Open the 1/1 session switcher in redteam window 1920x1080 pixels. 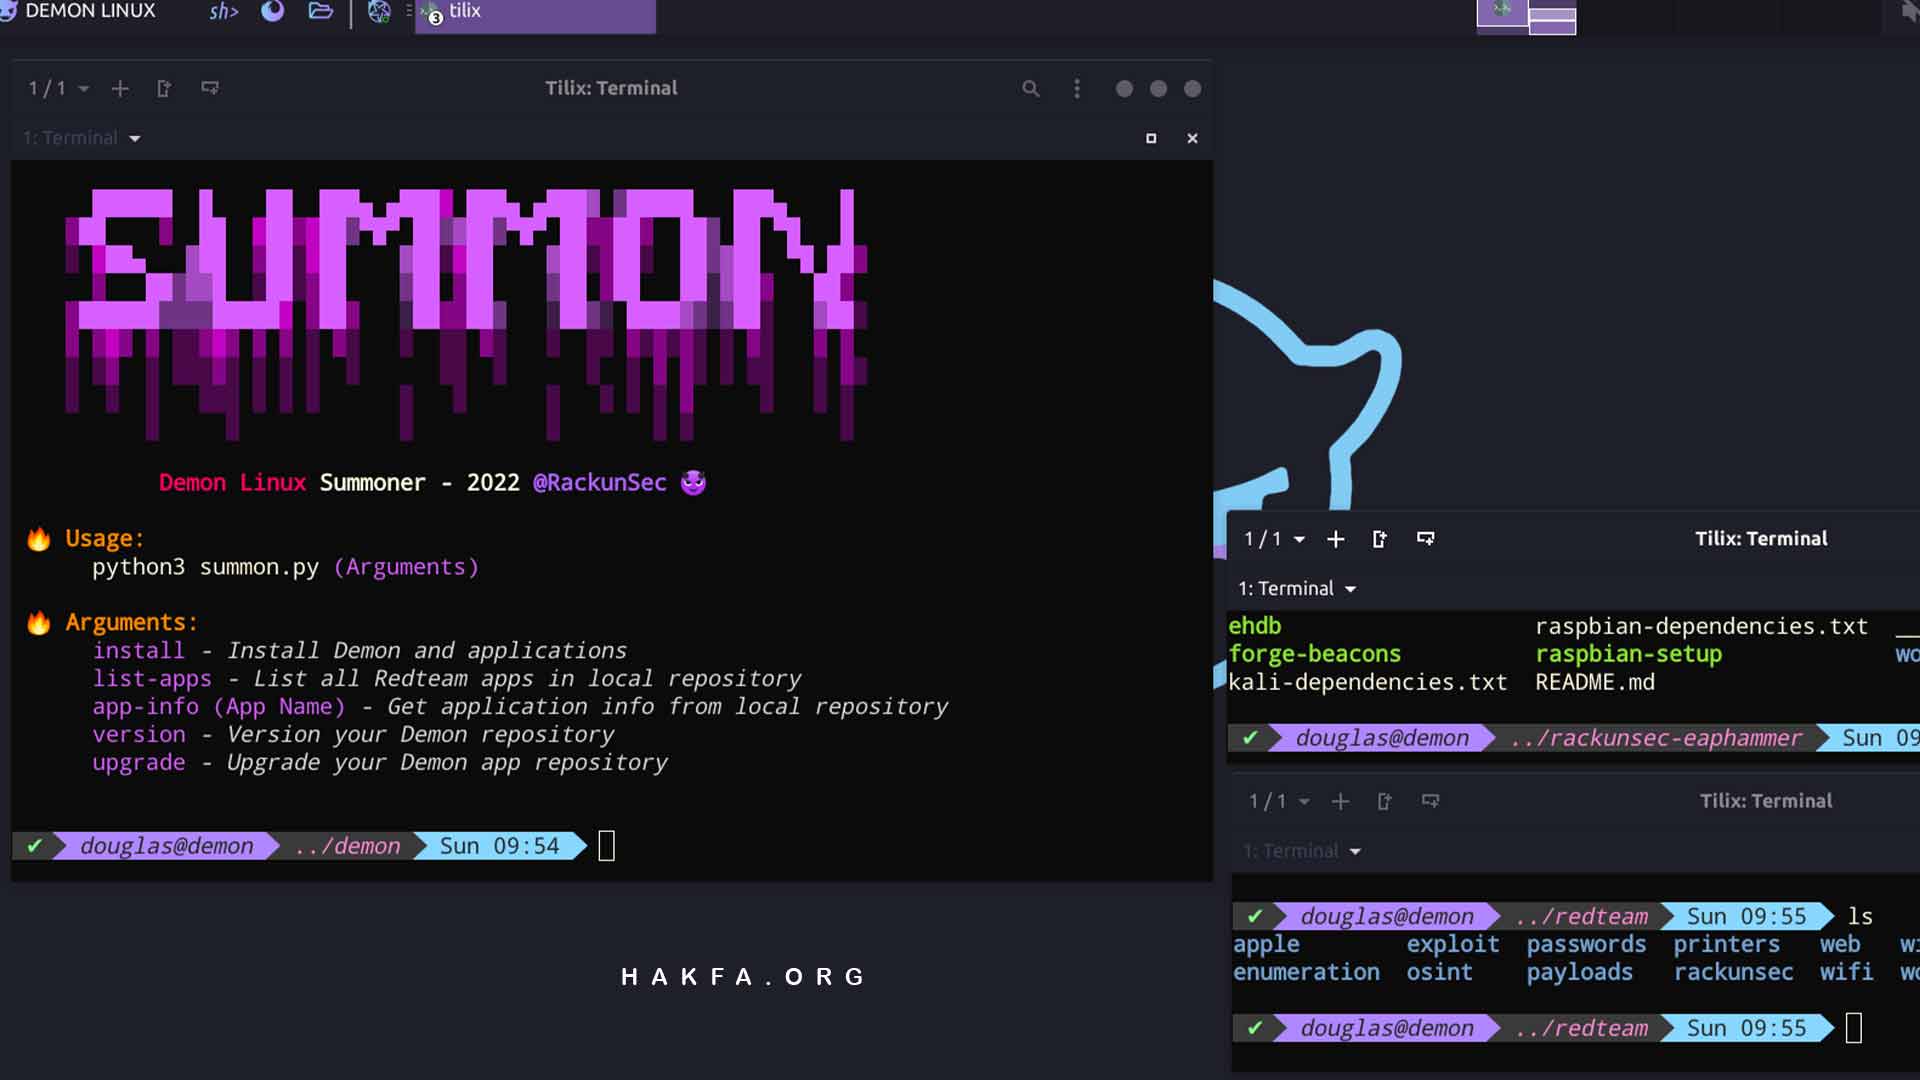tap(1279, 801)
